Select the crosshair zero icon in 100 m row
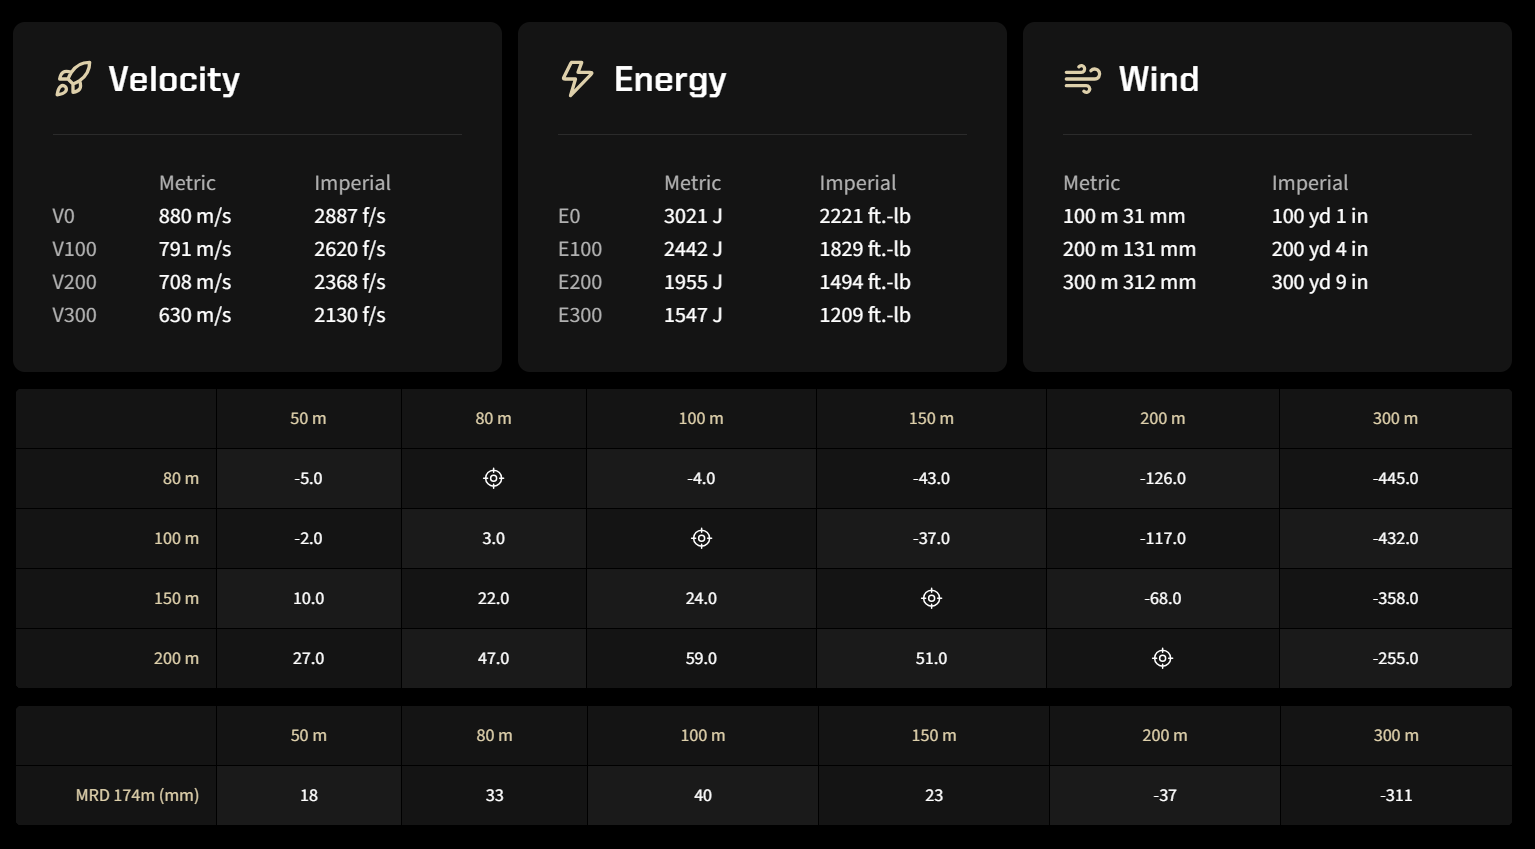This screenshot has height=849, width=1535. pos(702,539)
